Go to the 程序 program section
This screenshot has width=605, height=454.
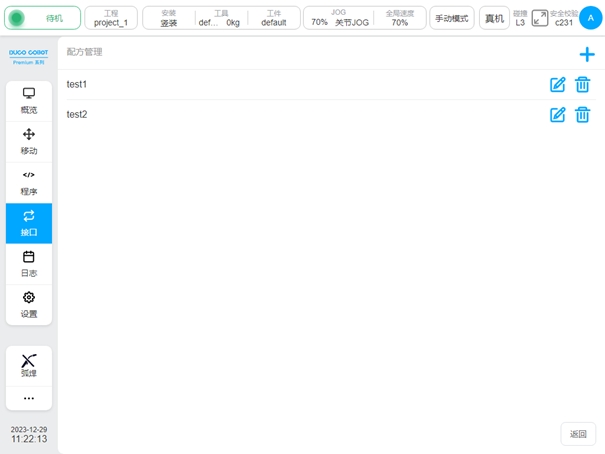pyautogui.click(x=29, y=183)
